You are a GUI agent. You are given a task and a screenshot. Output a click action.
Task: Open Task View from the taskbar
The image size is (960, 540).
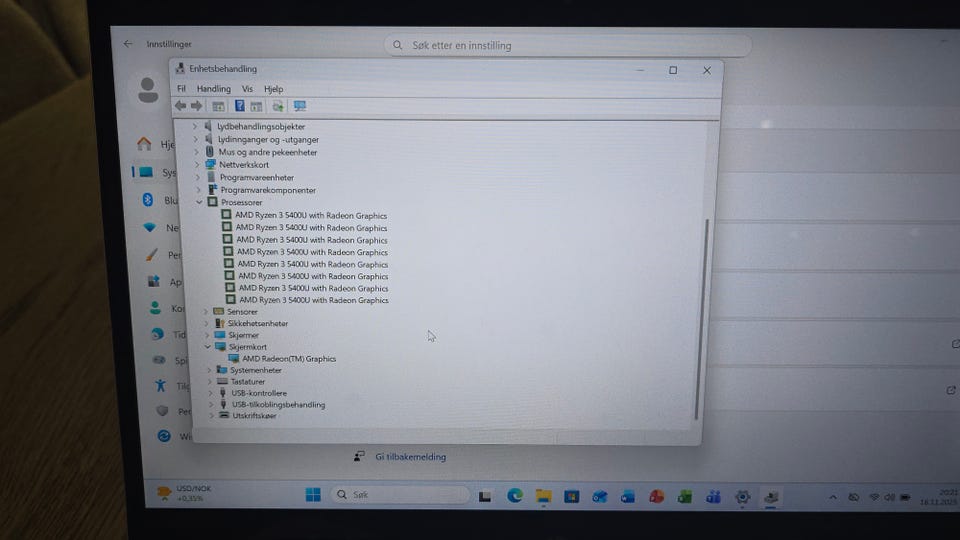coord(485,496)
